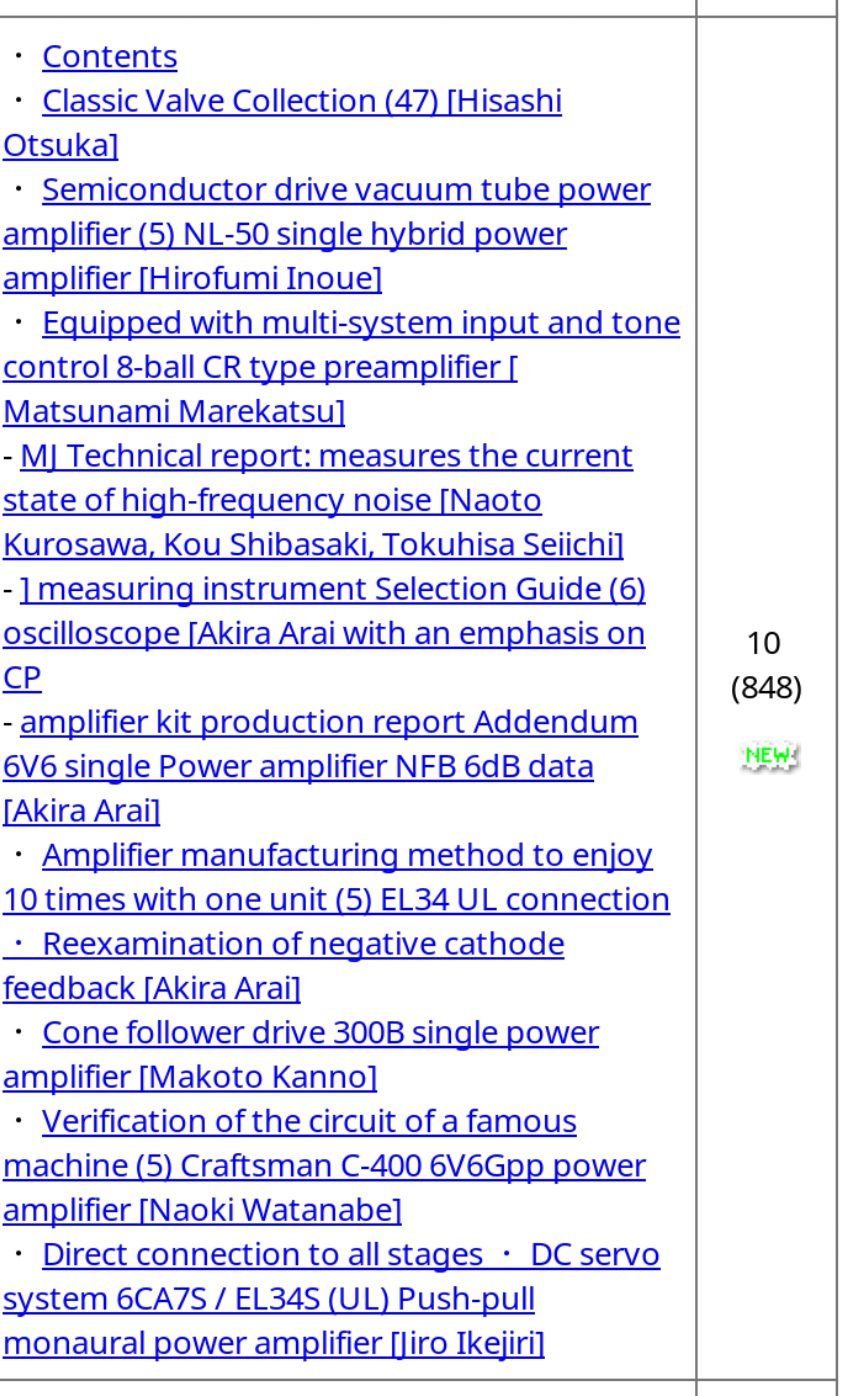Click the amplifier [Naoki Watanabe] text
The image size is (859, 1396).
pyautogui.click(x=202, y=1210)
